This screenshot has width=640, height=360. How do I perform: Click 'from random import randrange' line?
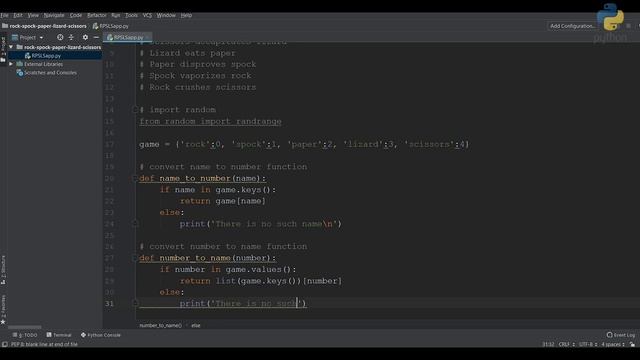click(x=210, y=121)
